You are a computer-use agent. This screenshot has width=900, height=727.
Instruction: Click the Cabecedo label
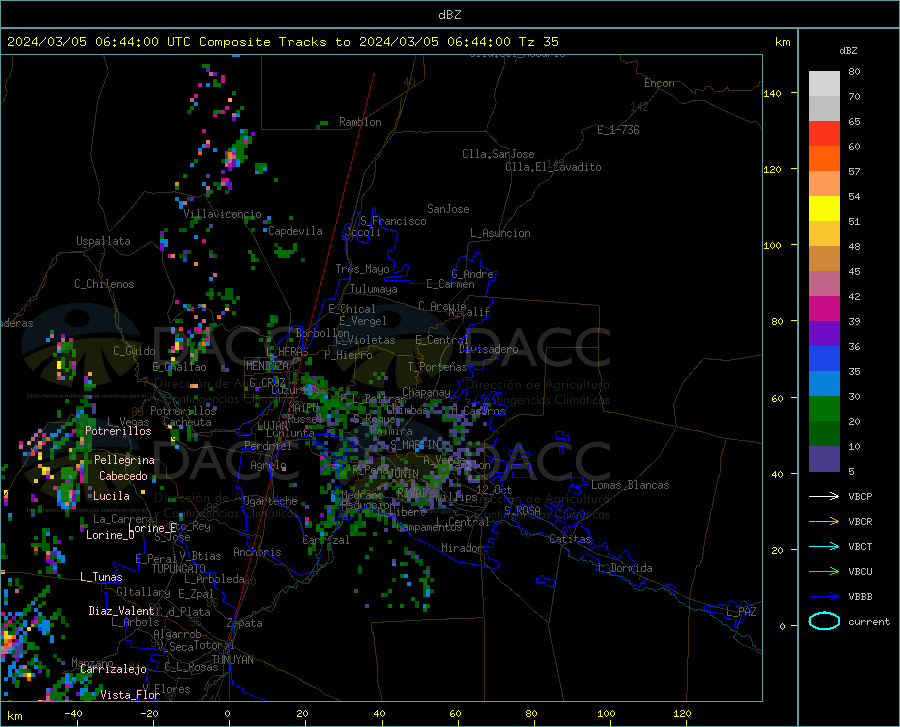click(x=123, y=476)
